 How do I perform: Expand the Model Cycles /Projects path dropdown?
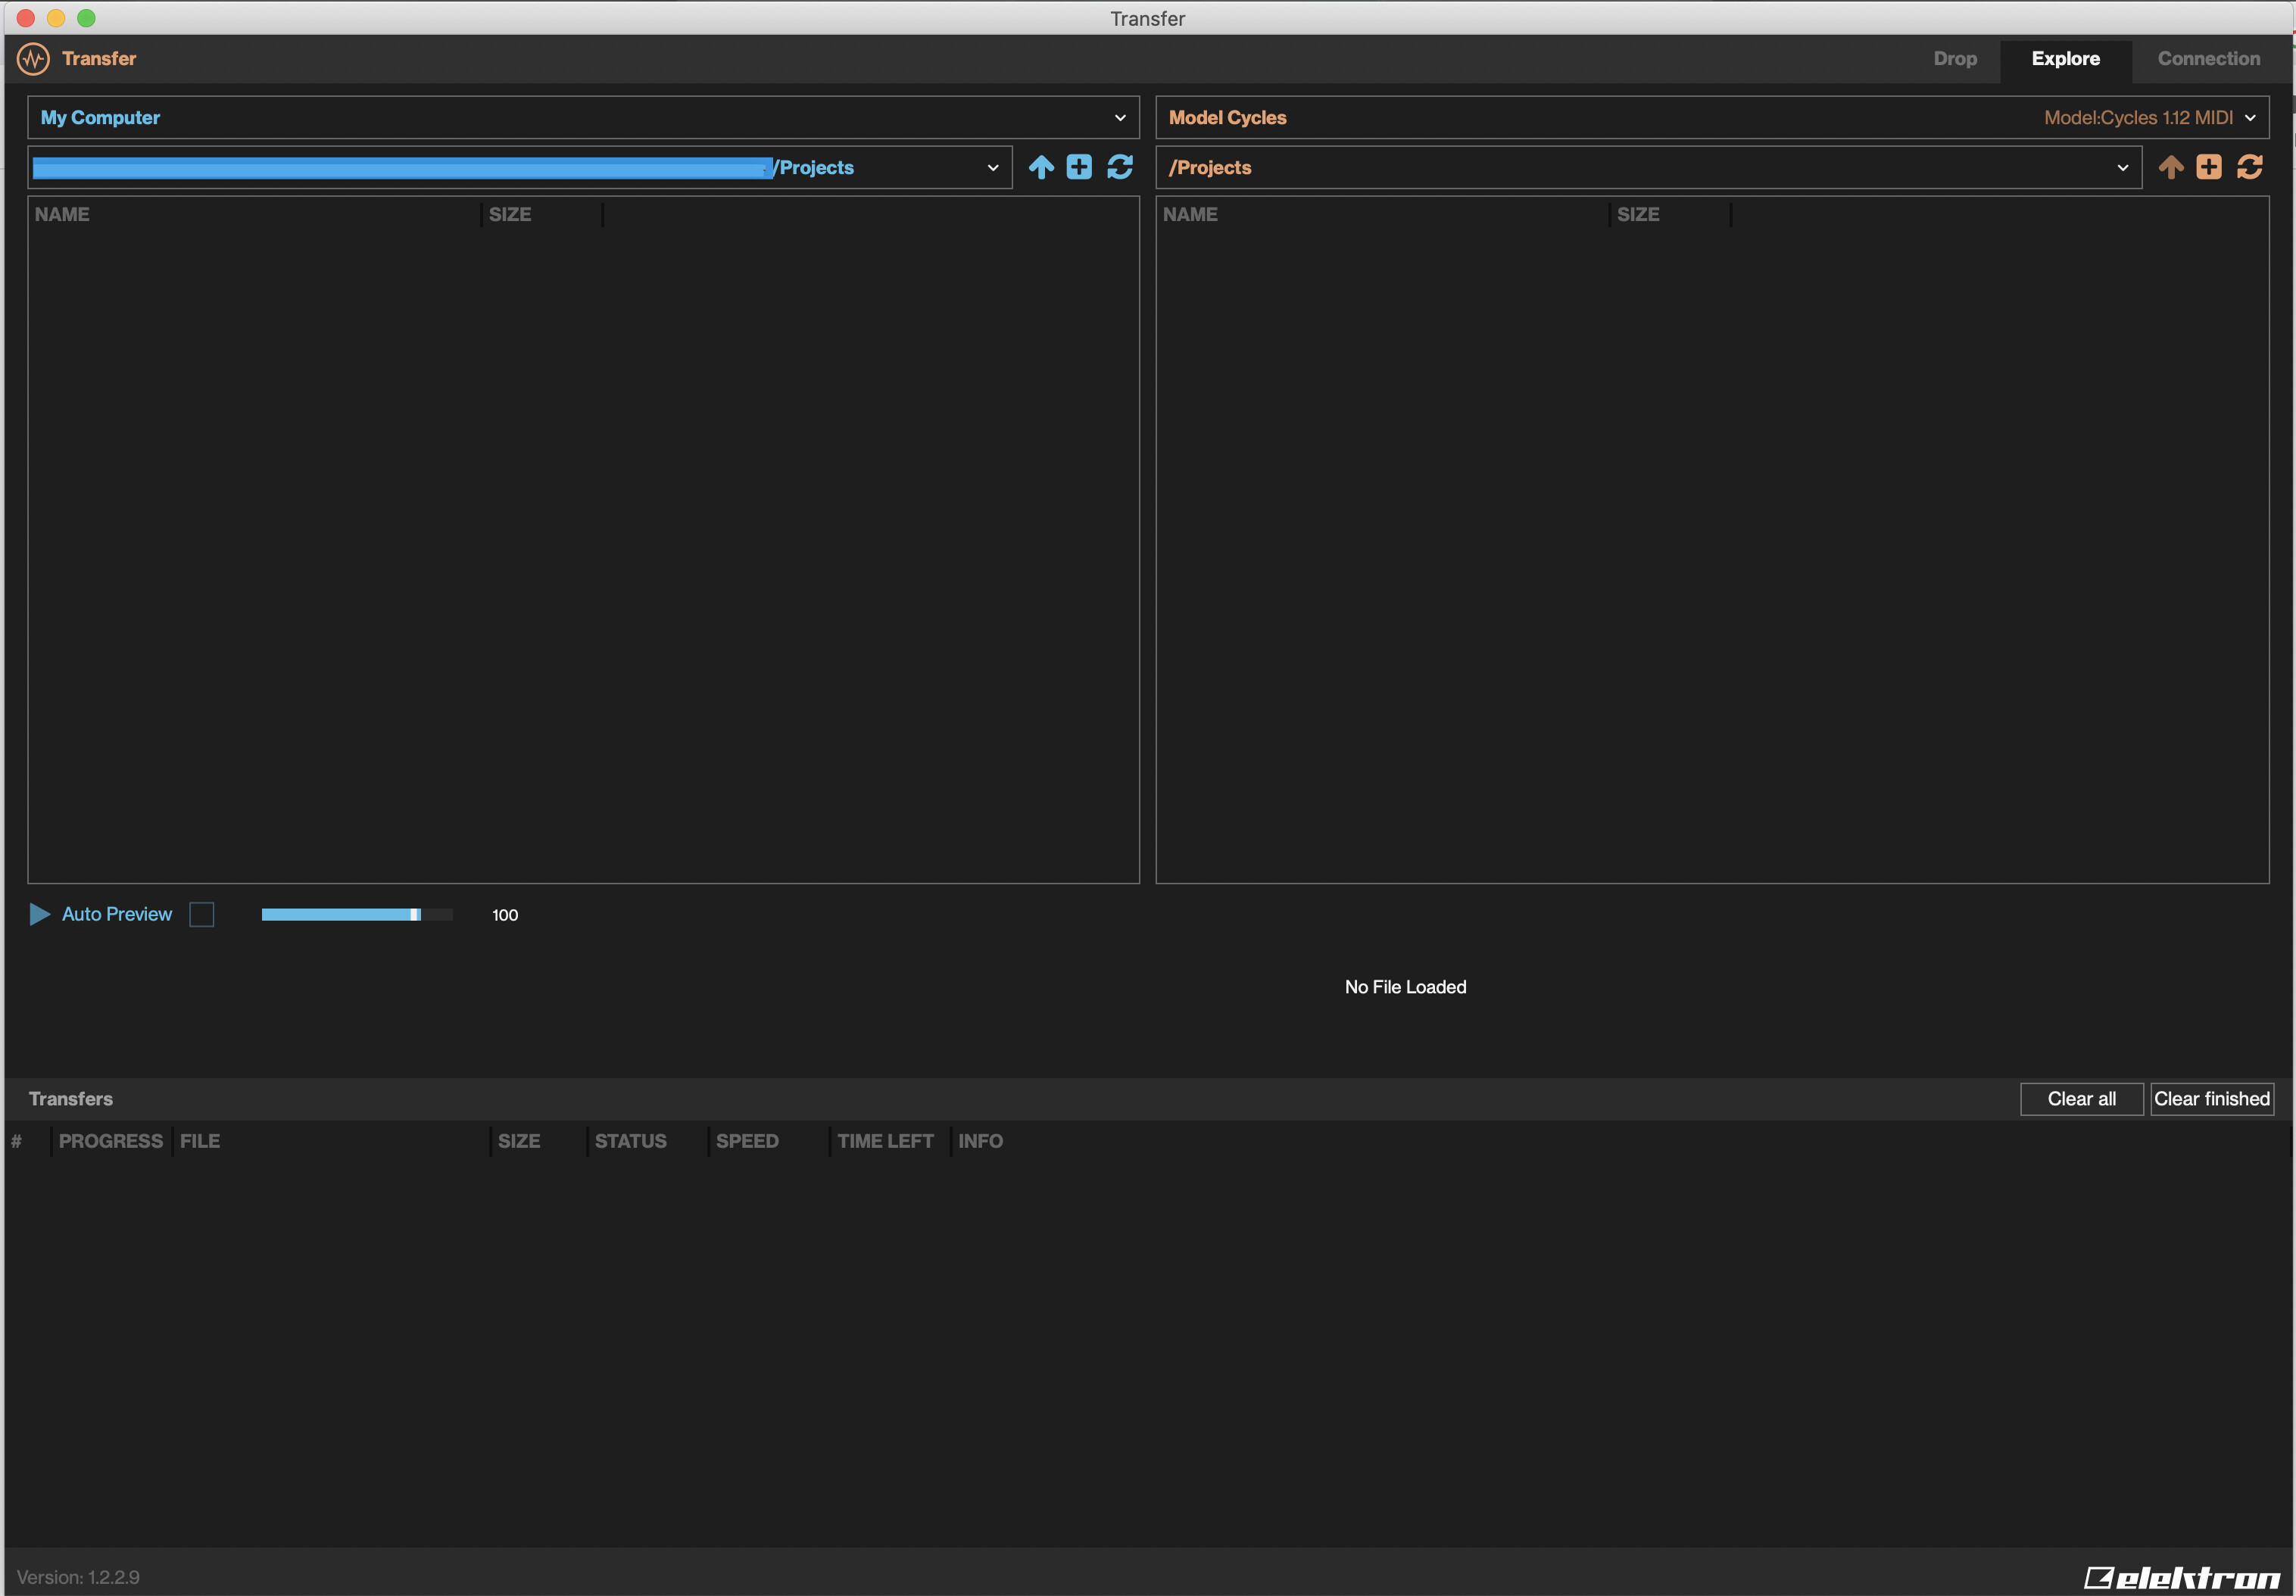(1649, 167)
